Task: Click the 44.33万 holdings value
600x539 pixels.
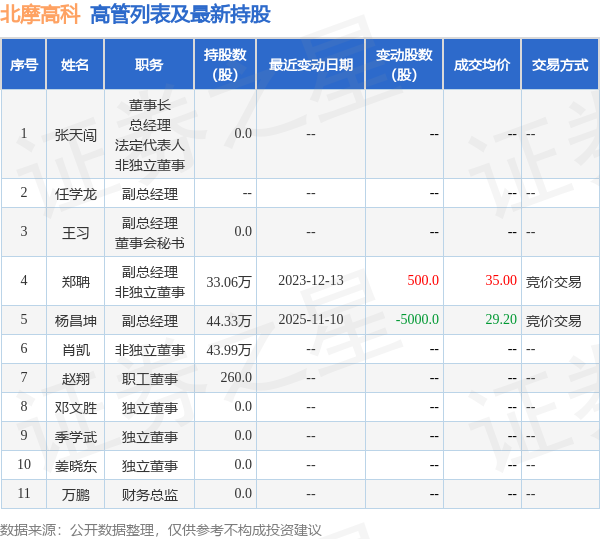Action: pyautogui.click(x=229, y=321)
